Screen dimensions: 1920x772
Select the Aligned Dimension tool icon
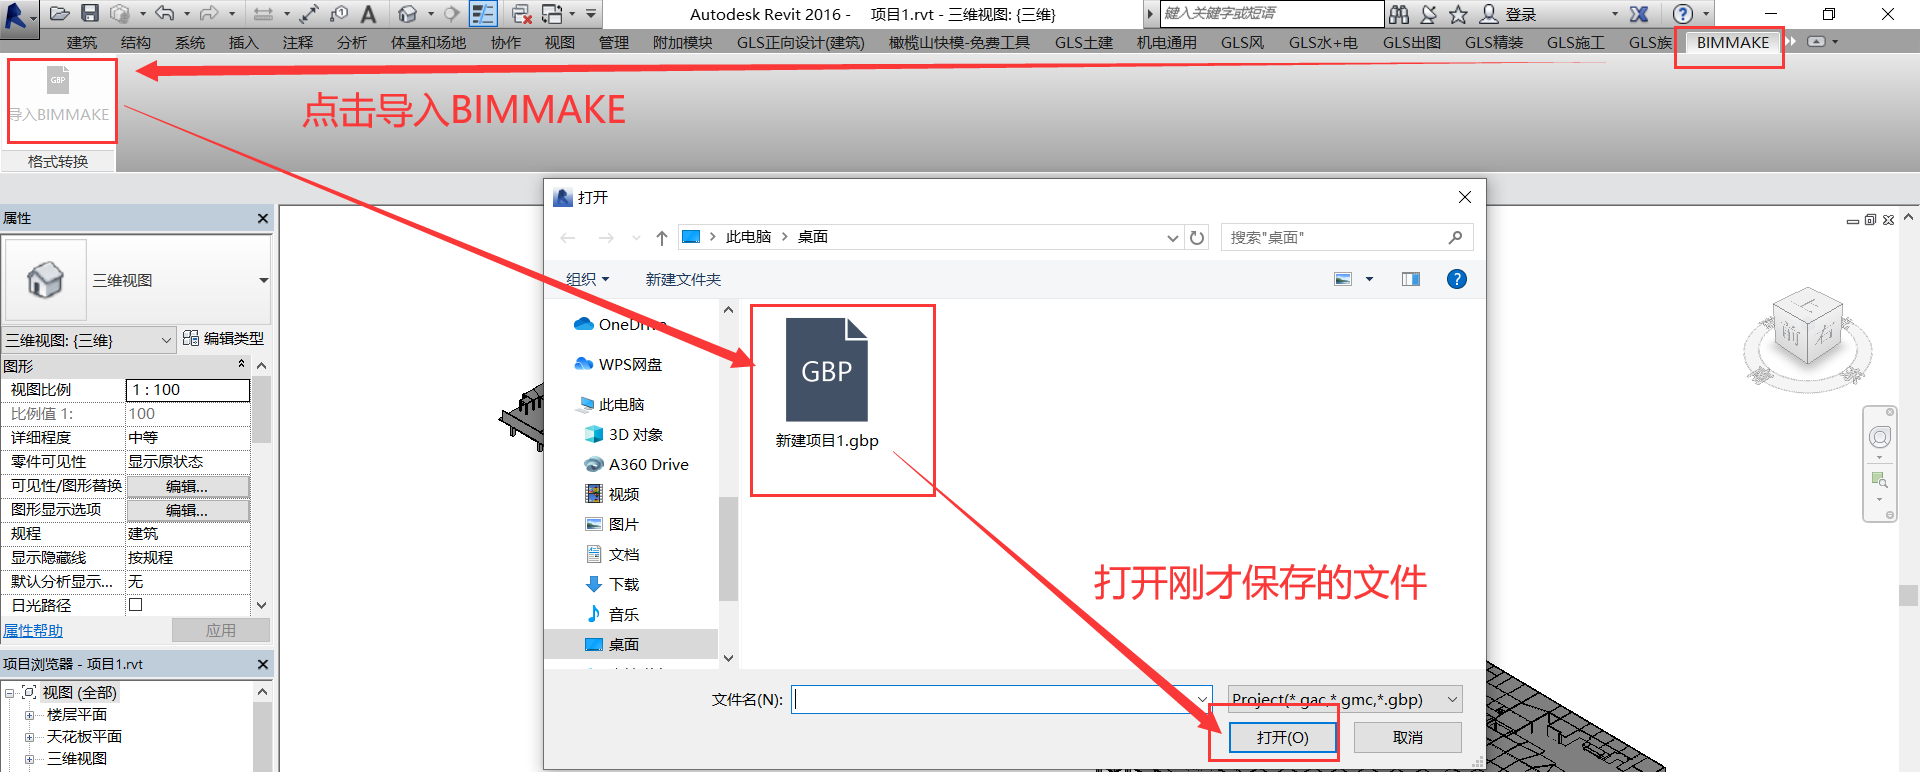263,14
